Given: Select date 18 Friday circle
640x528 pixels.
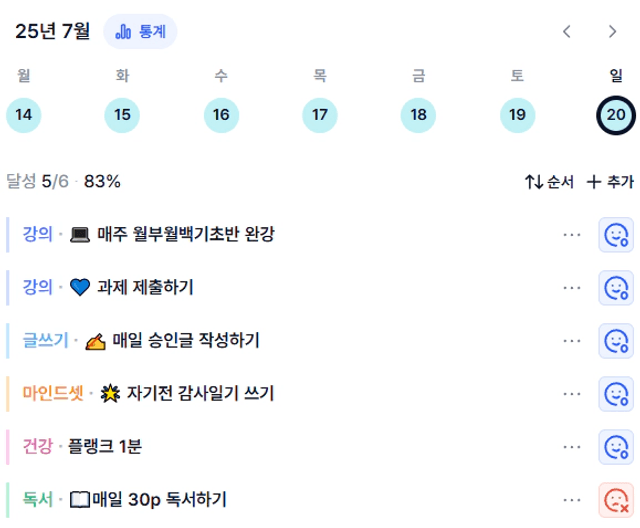Looking at the screenshot, I should 418,115.
